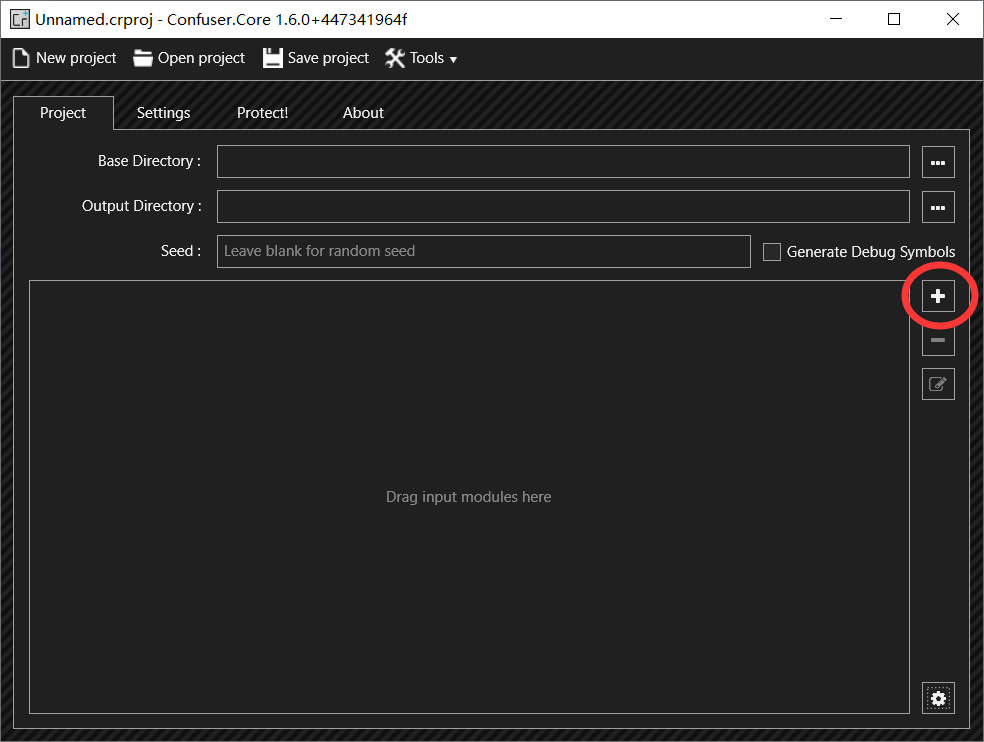984x742 pixels.
Task: Focus the Base Directory text field
Action: pyautogui.click(x=563, y=161)
